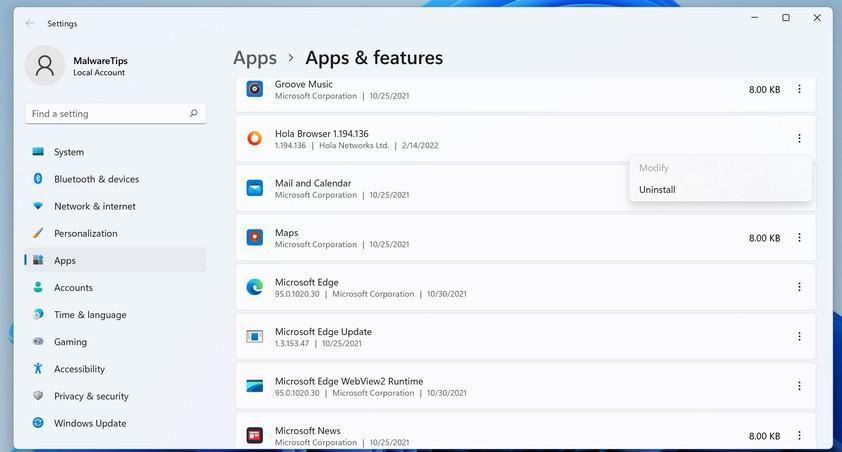
Task: Open Hola Browser three-dot options menu
Action: click(799, 138)
